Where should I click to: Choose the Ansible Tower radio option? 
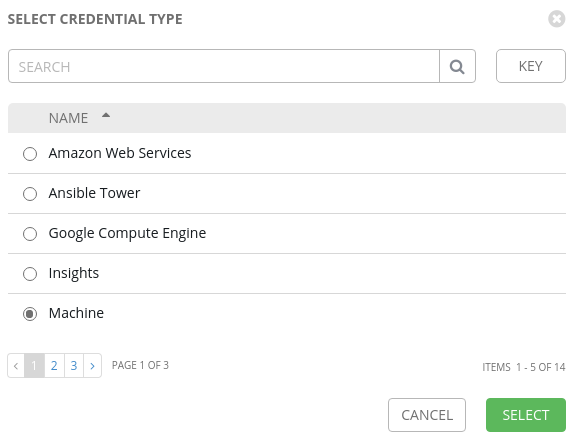tap(30, 194)
